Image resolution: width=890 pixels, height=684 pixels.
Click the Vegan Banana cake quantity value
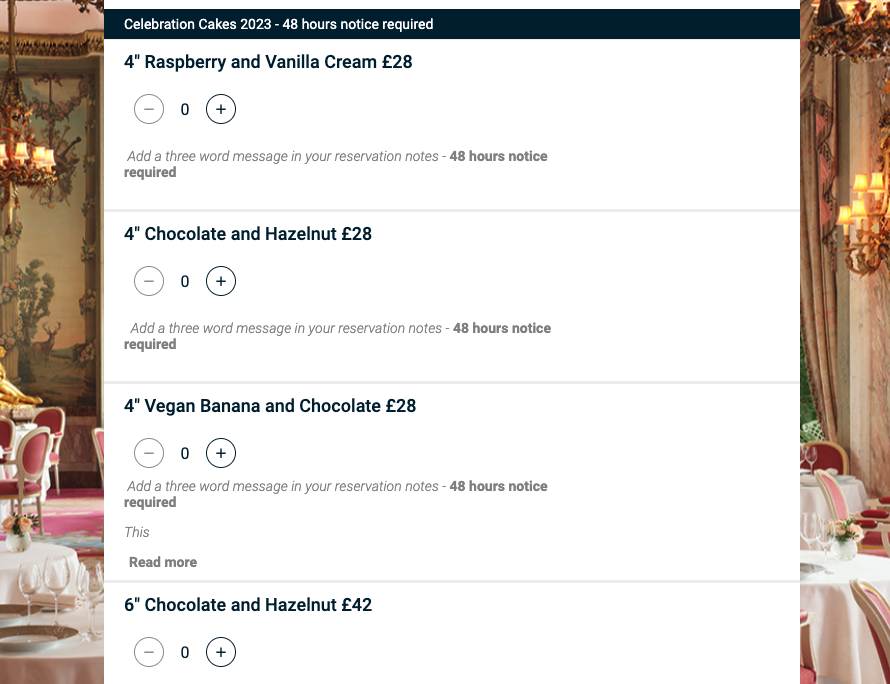[185, 453]
